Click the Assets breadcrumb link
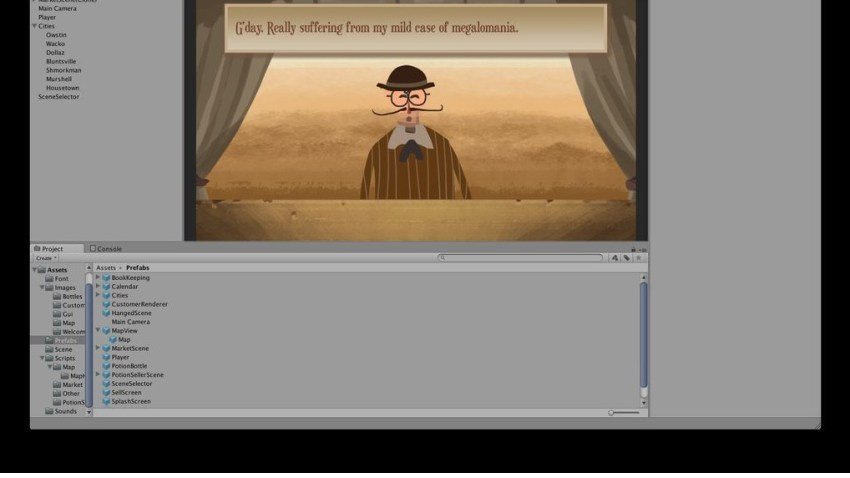 pos(105,268)
